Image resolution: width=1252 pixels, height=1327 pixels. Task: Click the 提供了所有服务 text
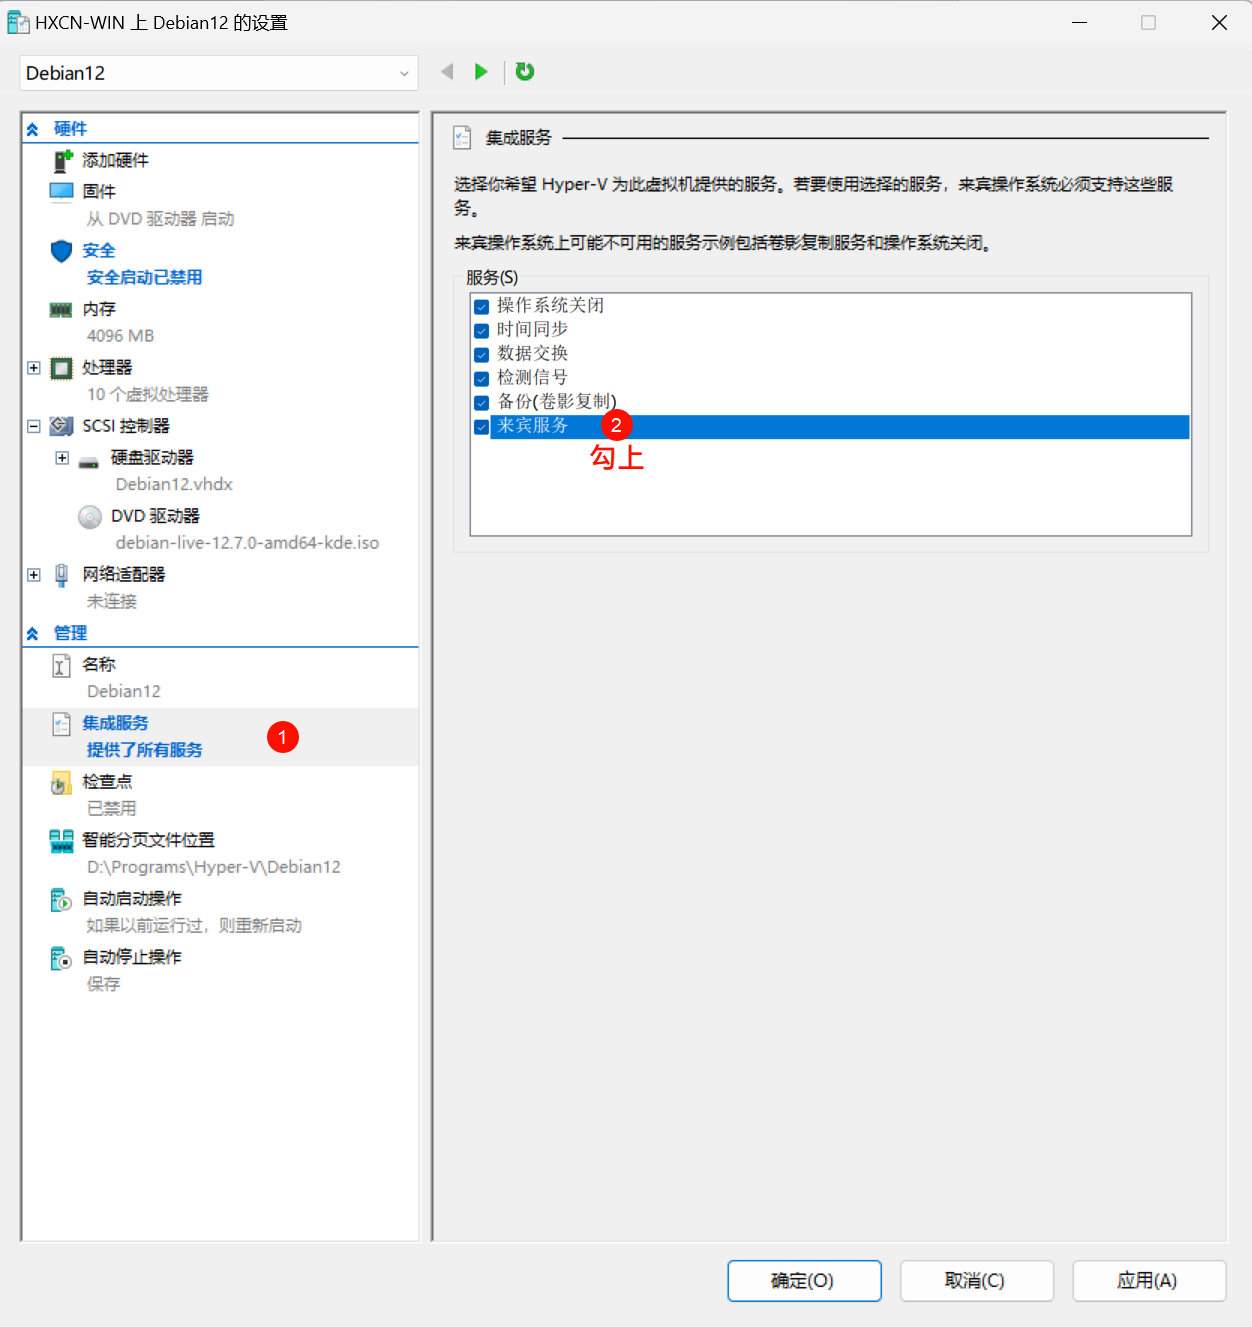click(x=144, y=750)
